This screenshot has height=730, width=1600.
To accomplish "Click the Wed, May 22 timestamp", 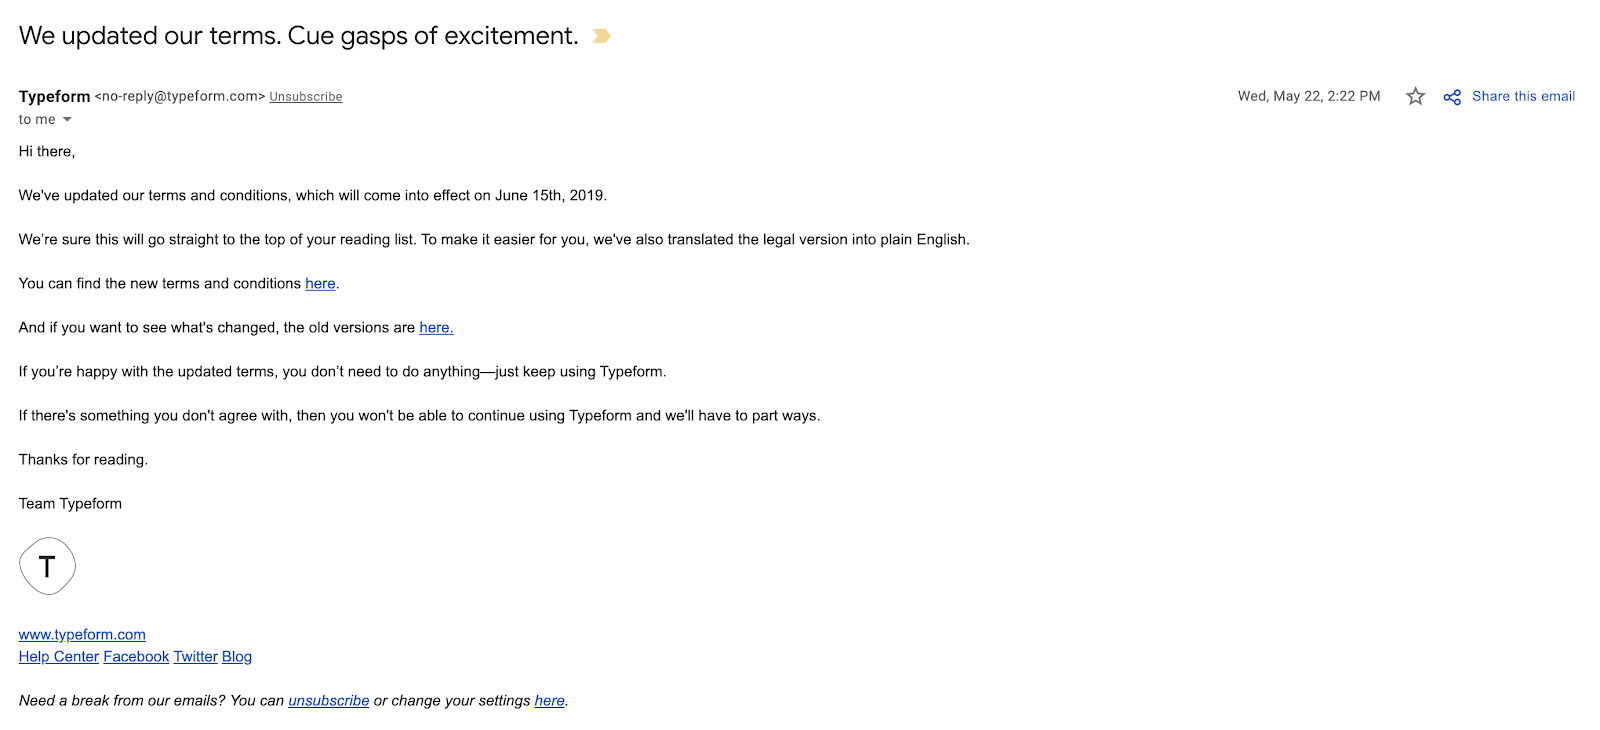I will [x=1309, y=96].
